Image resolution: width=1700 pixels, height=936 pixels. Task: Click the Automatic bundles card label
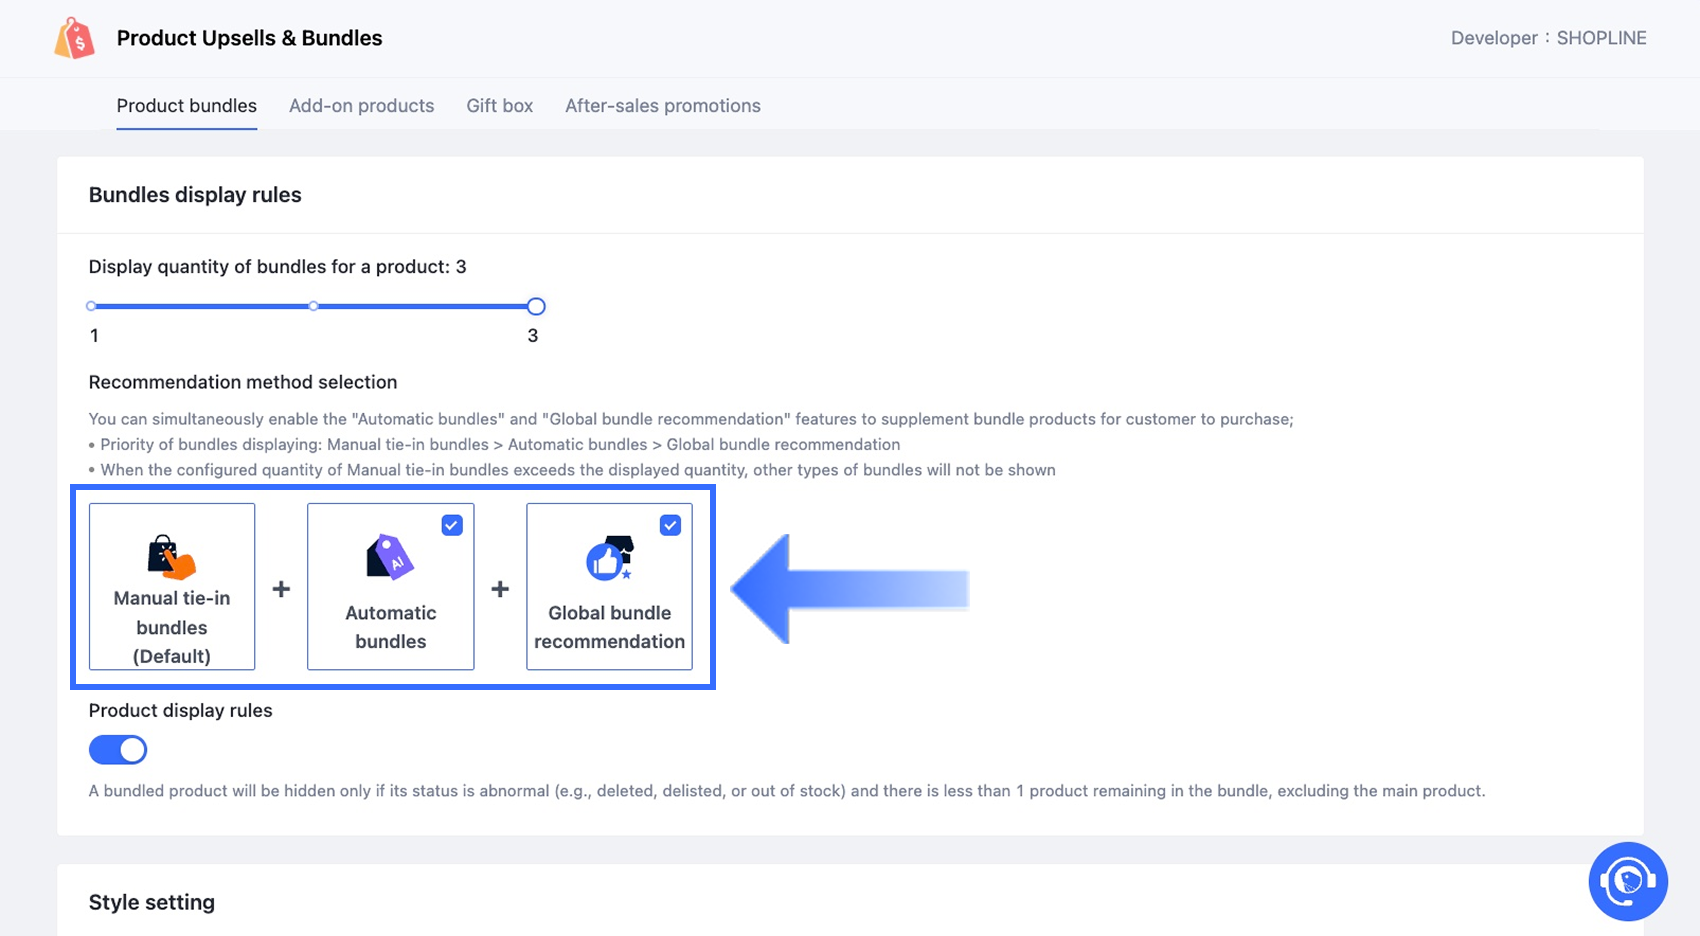coord(390,627)
